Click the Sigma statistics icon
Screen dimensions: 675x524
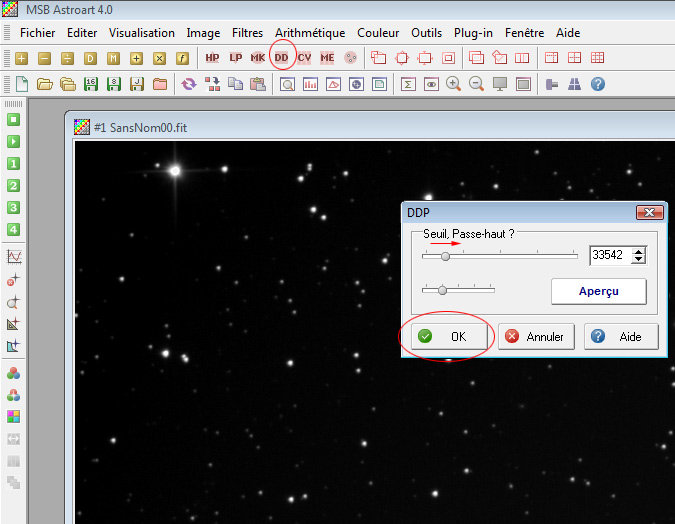tap(408, 84)
